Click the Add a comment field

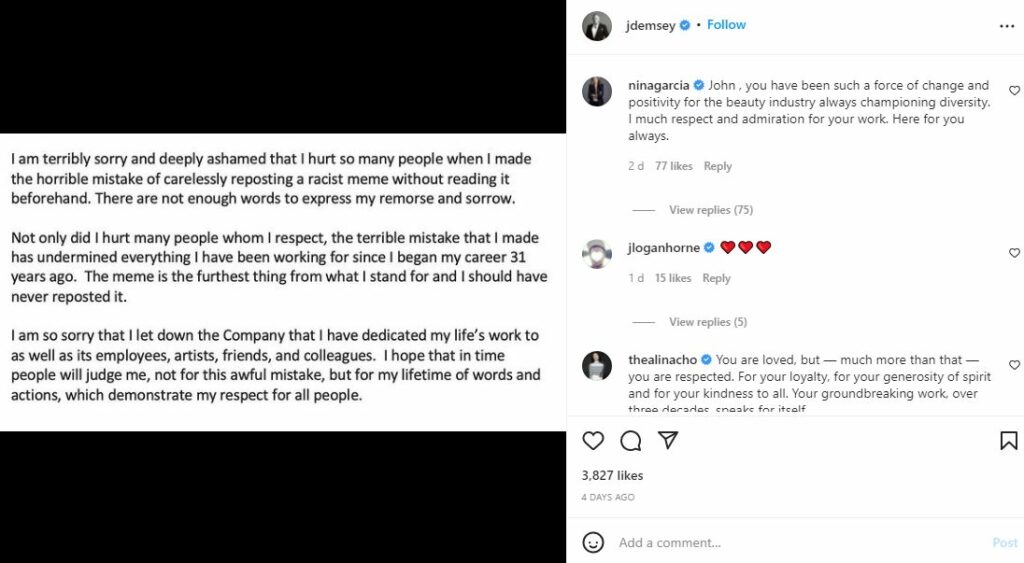pyautogui.click(x=801, y=542)
